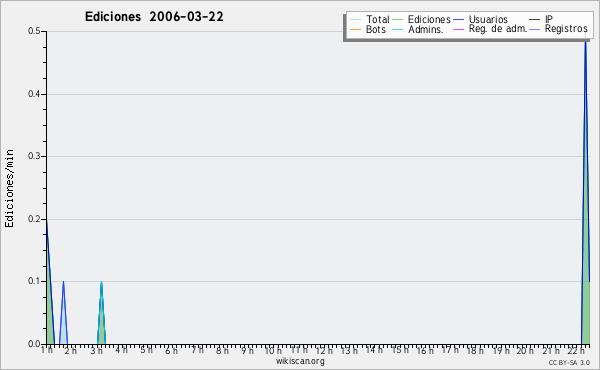This screenshot has height=370, width=600.
Task: Click the cyan-green spike near 3 h
Action: tap(101, 313)
